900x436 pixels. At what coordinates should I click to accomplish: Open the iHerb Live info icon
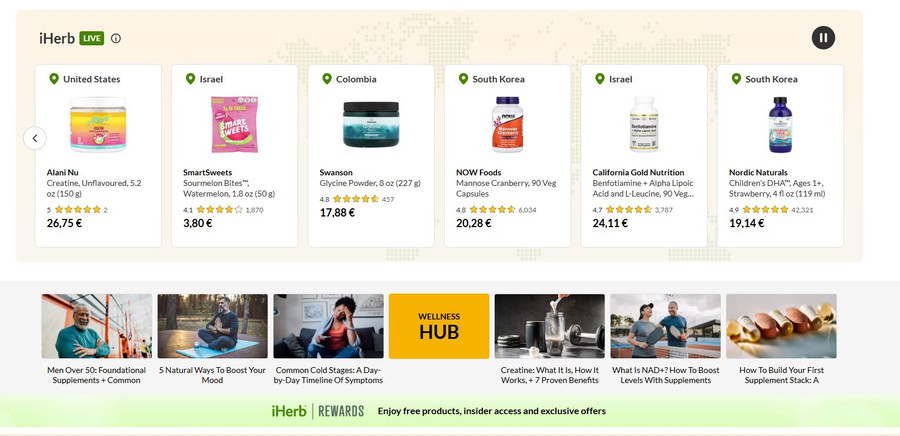click(x=116, y=38)
